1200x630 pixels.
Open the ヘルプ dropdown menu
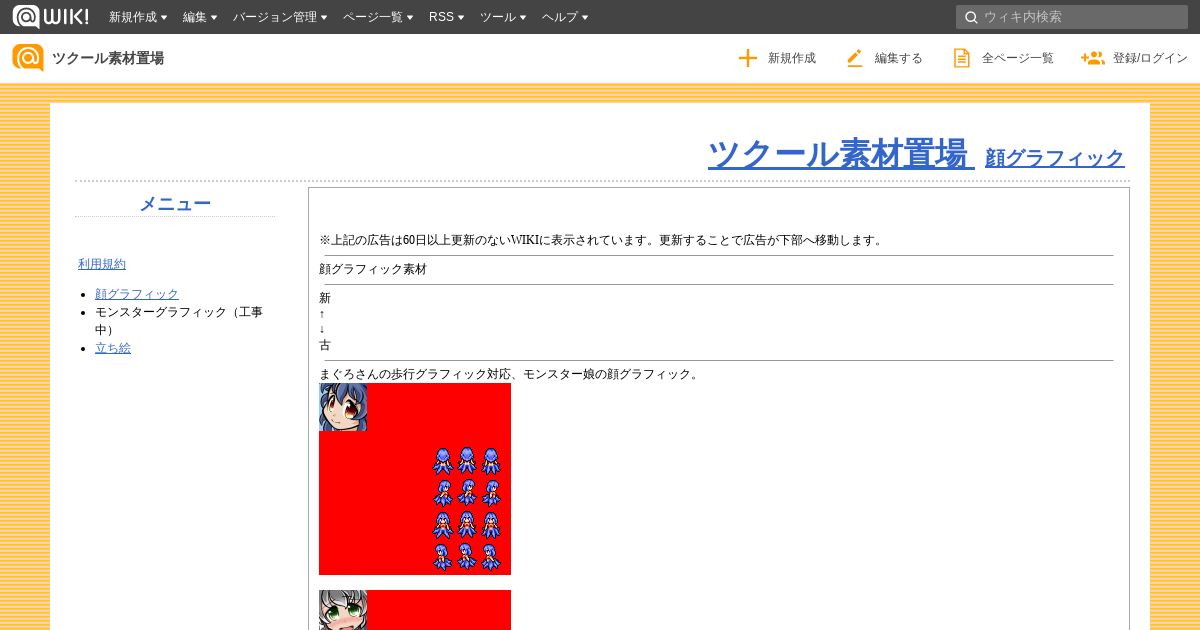click(x=565, y=17)
